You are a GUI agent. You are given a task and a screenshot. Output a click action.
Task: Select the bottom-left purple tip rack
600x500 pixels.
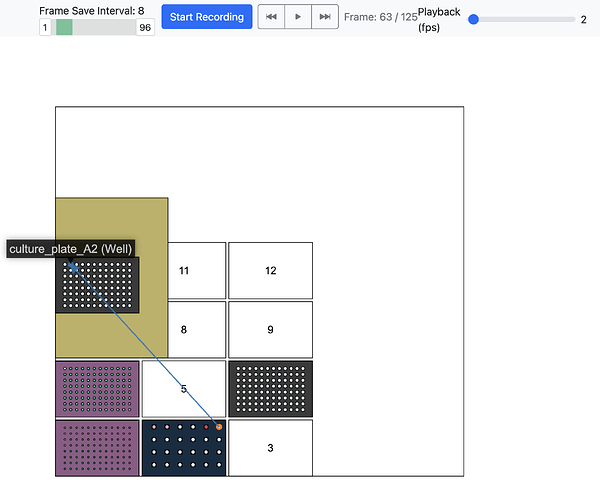pyautogui.click(x=97, y=448)
